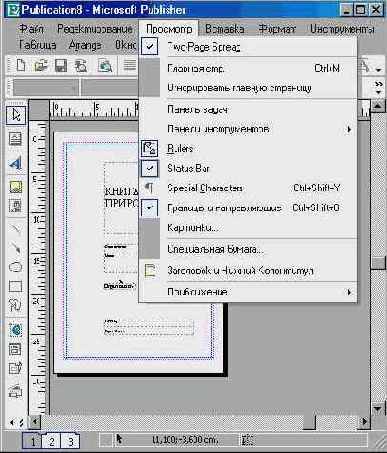387x453 pixels.
Task: Go to page 1 tab
Action: (33, 441)
